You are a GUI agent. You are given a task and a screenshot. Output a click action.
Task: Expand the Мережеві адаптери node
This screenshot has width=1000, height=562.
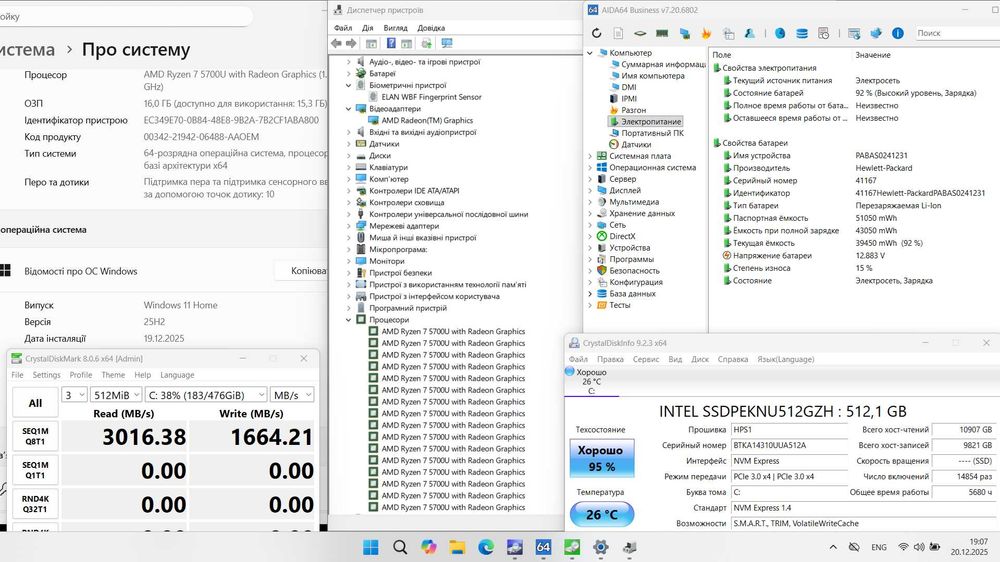(349, 226)
